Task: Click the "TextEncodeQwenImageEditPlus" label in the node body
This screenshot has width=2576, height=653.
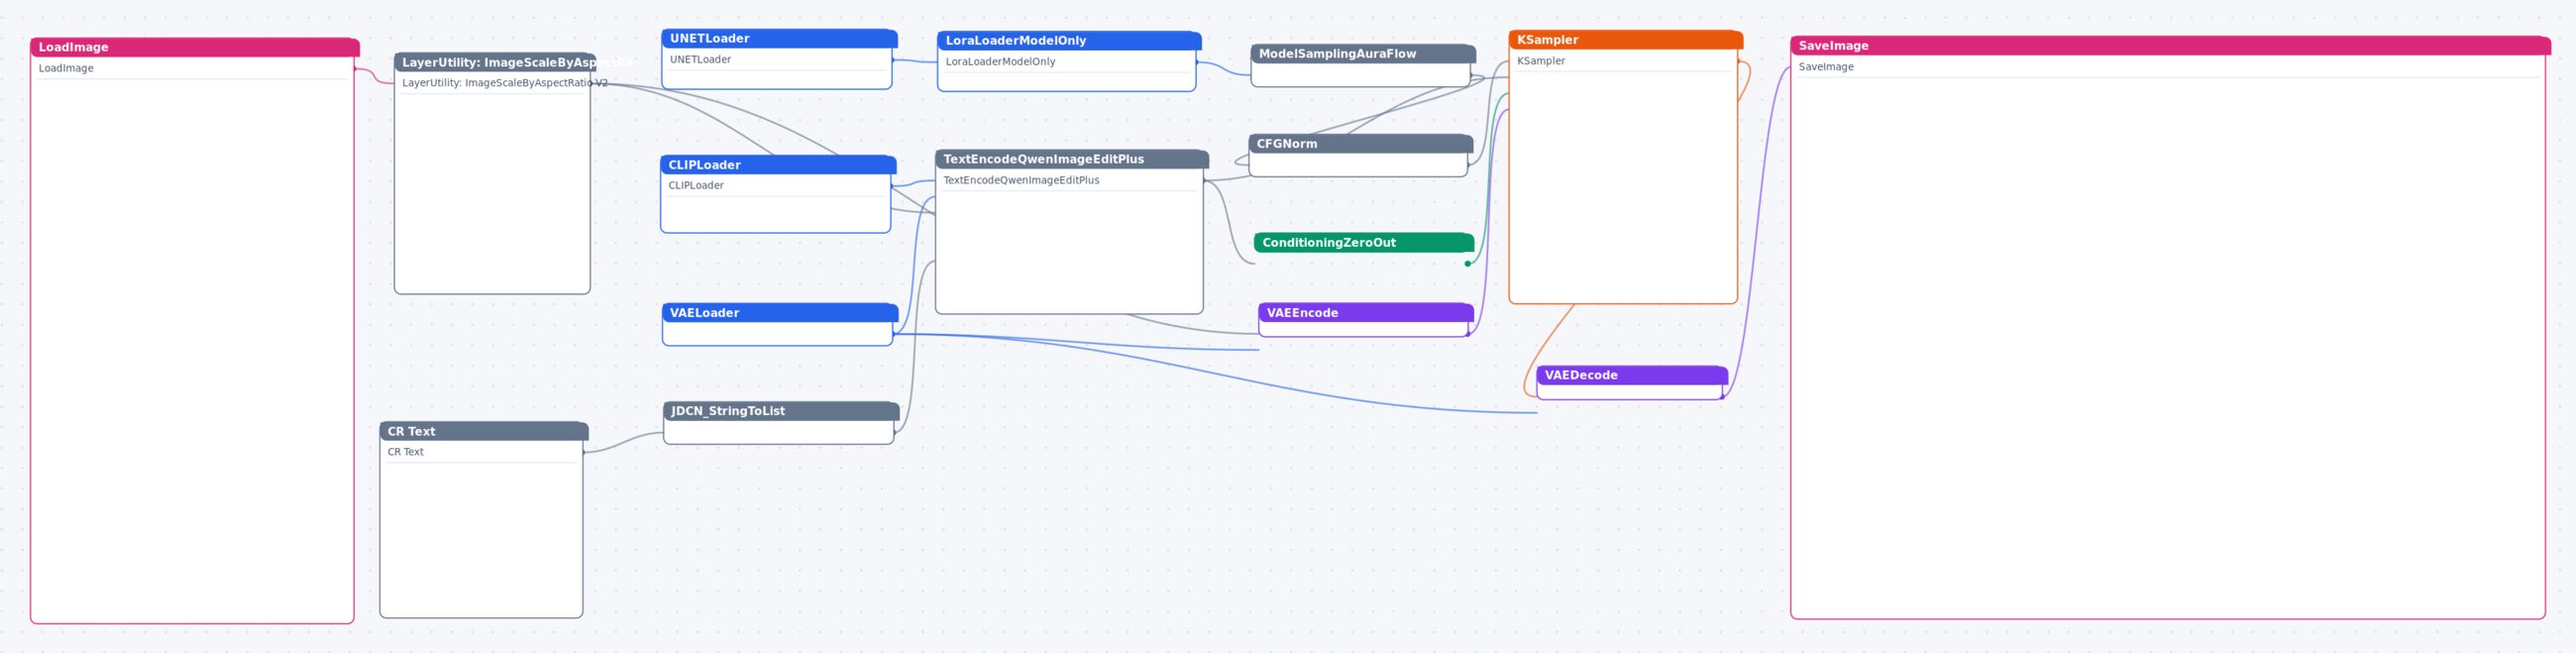Action: (1021, 180)
